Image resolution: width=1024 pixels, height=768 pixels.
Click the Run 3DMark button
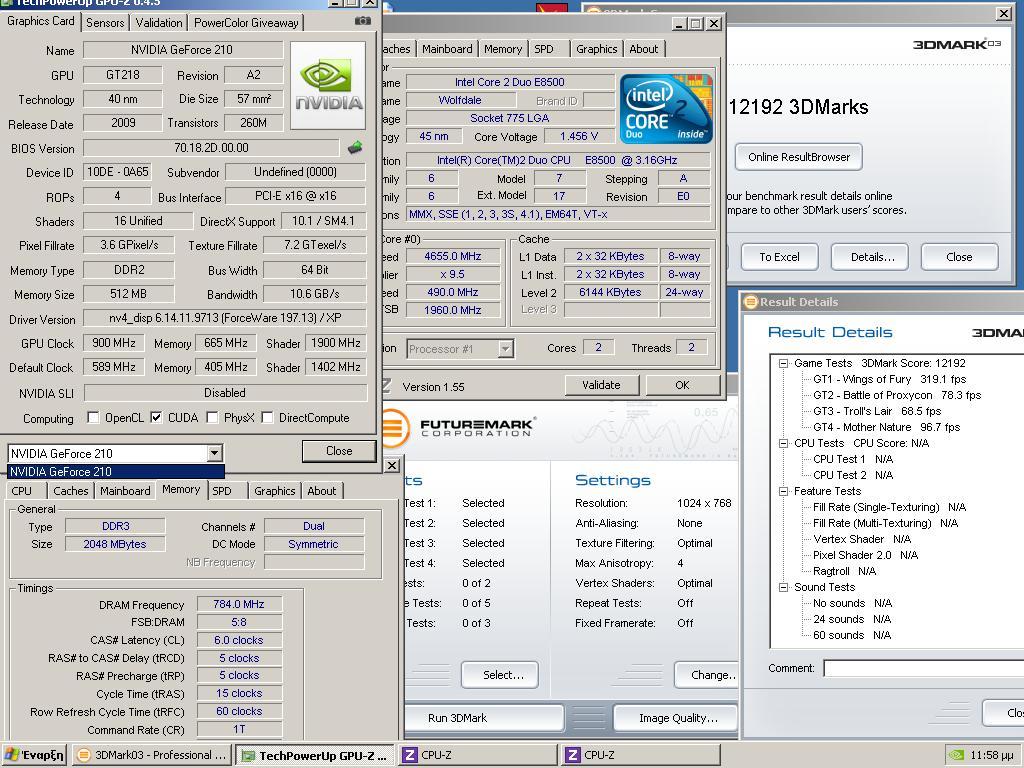pyautogui.click(x=483, y=718)
